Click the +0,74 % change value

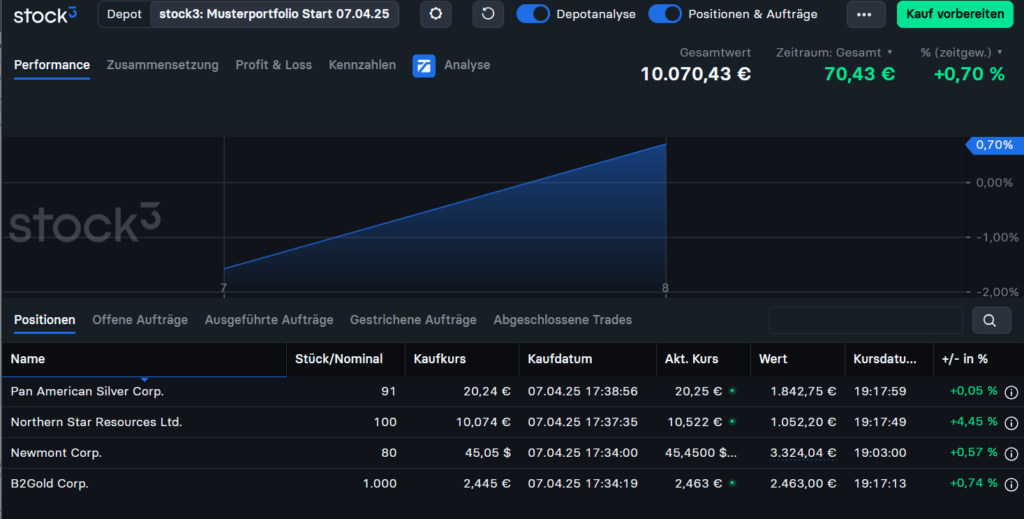[974, 483]
